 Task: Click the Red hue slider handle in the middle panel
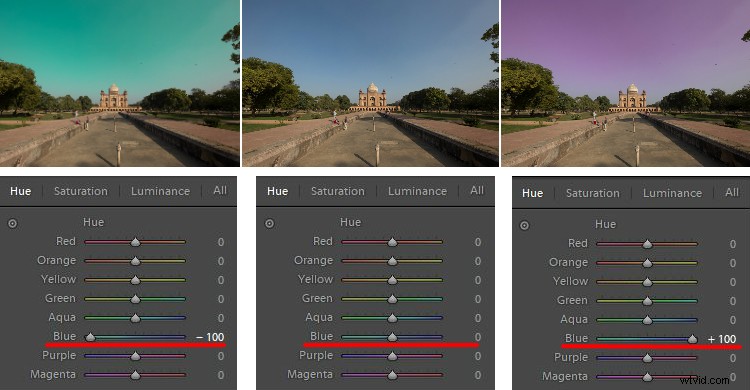392,242
